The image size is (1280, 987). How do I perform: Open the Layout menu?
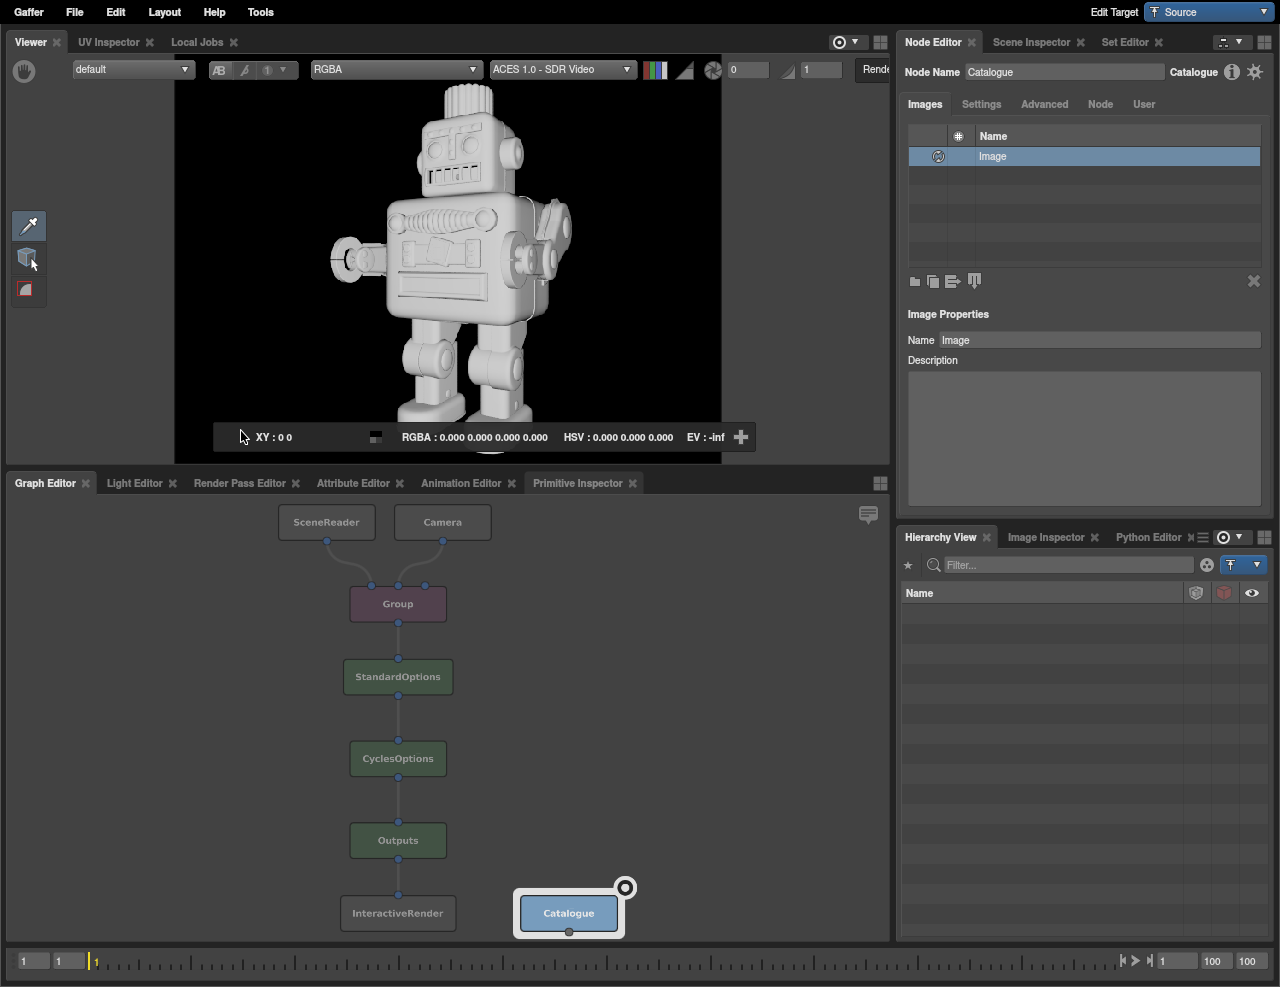(x=164, y=12)
